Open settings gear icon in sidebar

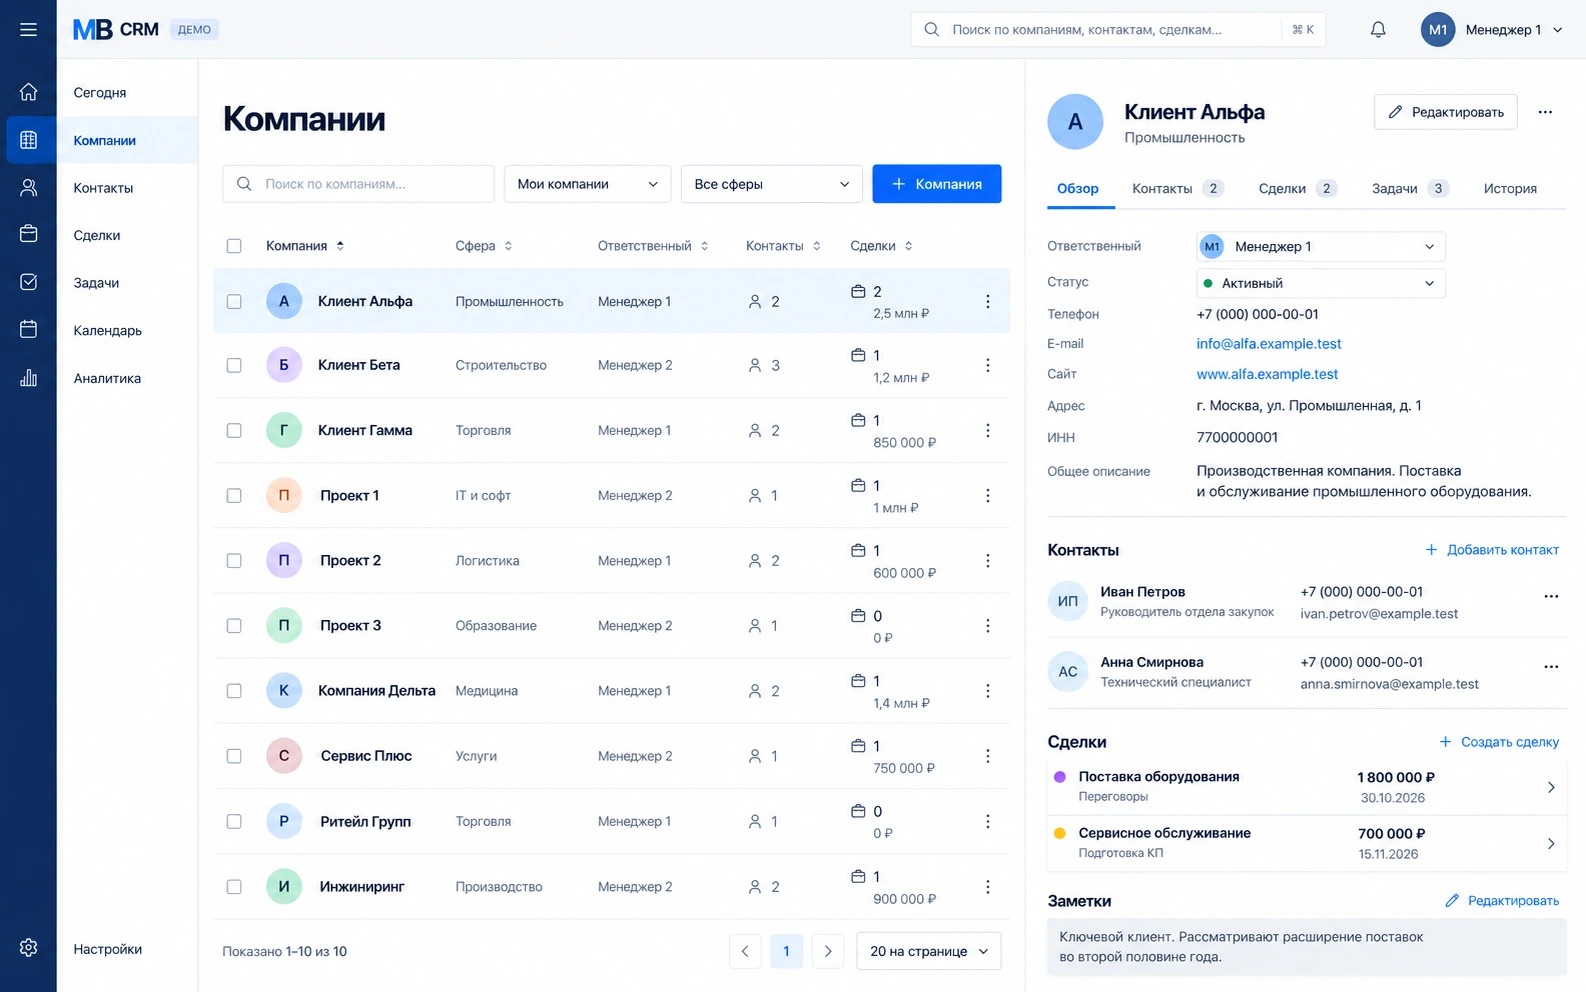click(x=28, y=947)
